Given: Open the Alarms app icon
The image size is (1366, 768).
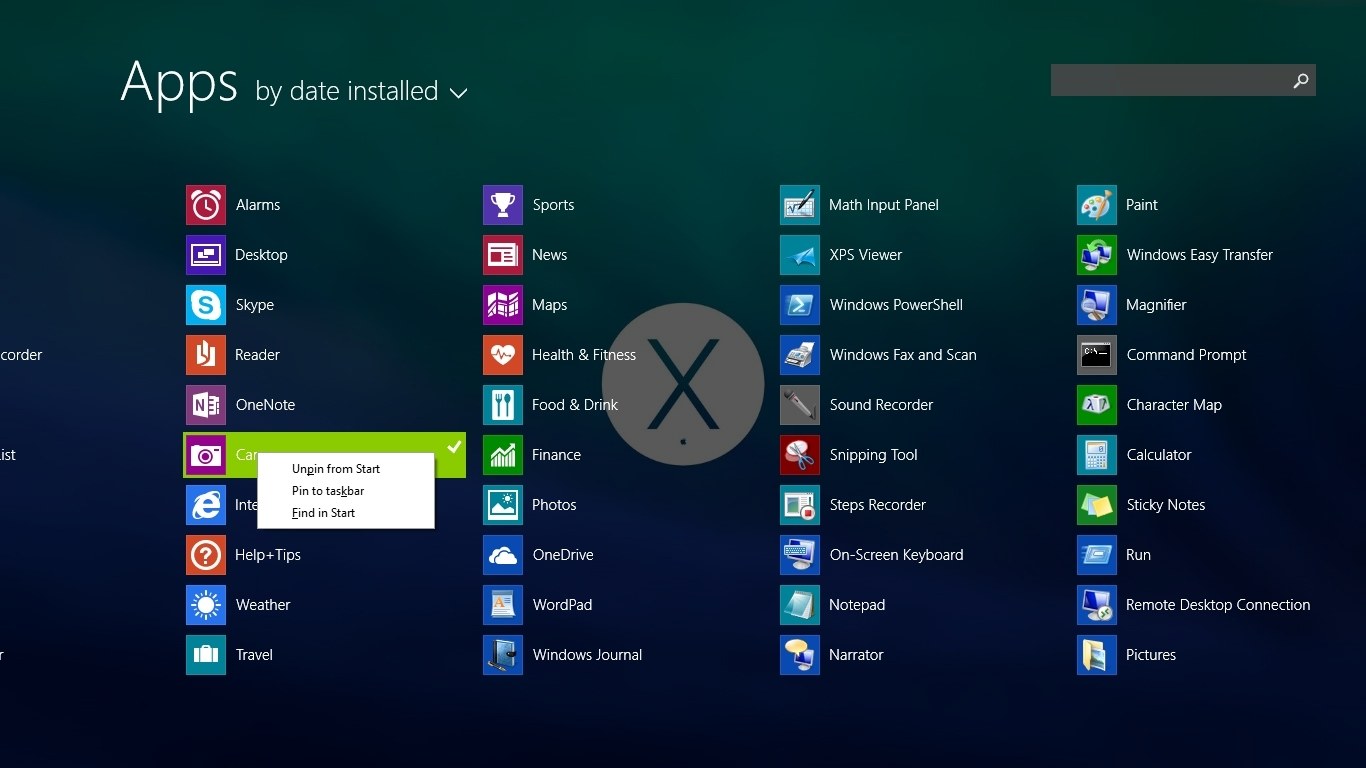Looking at the screenshot, I should point(206,205).
